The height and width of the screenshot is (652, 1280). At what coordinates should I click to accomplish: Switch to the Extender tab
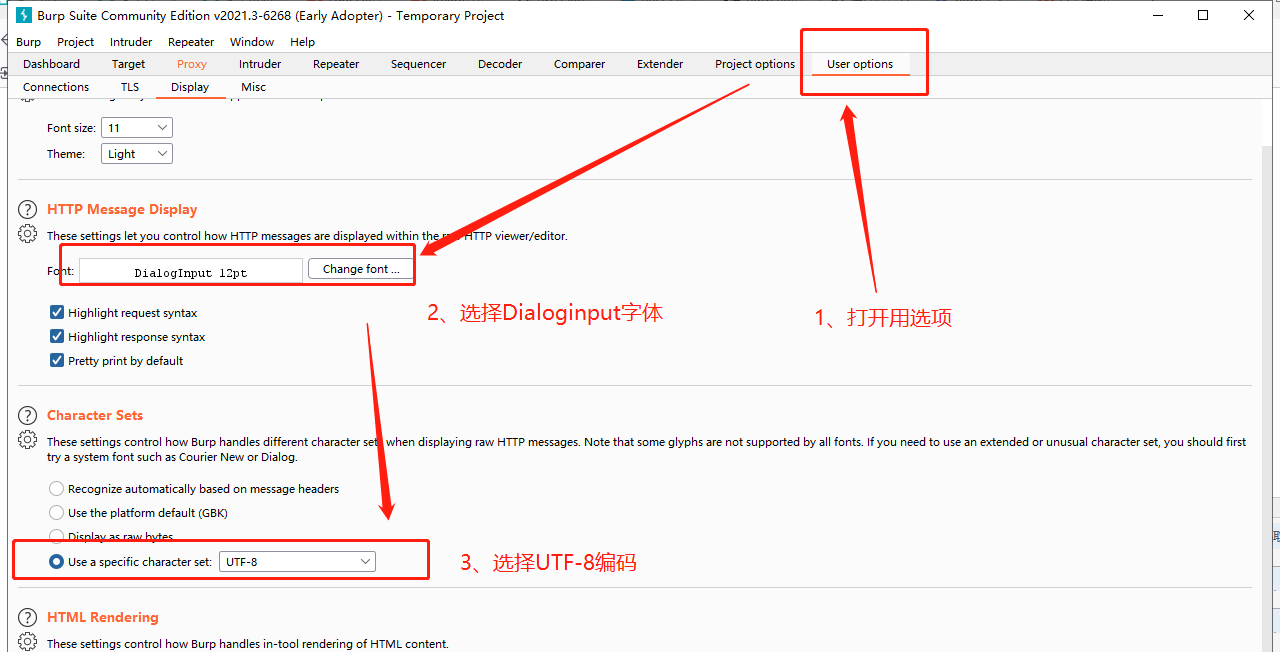point(660,64)
